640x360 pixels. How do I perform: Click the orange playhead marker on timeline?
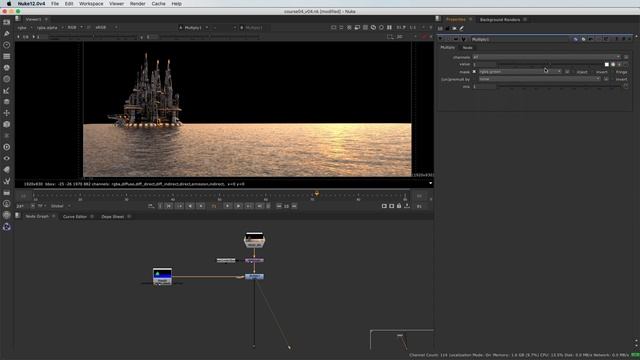click(x=316, y=193)
